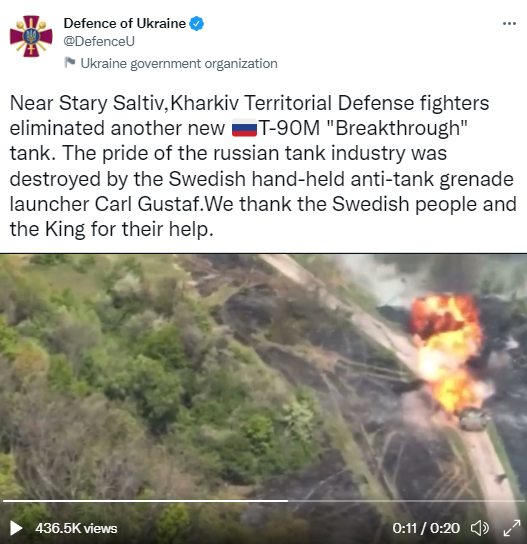Click the explosion fireball in the video
The width and height of the screenshot is (527, 544).
446,350
